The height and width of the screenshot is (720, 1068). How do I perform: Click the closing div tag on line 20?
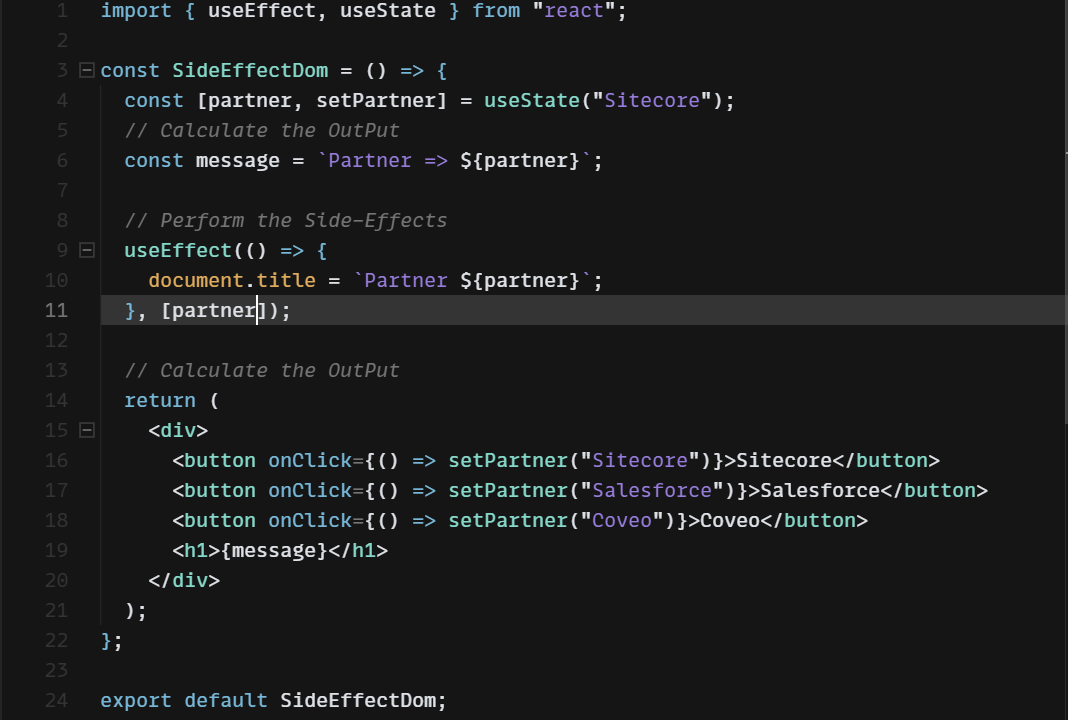[x=184, y=580]
